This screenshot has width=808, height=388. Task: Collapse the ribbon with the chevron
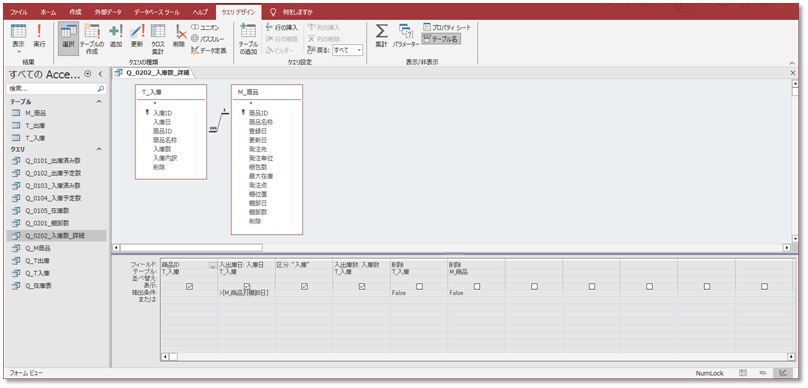pos(793,62)
